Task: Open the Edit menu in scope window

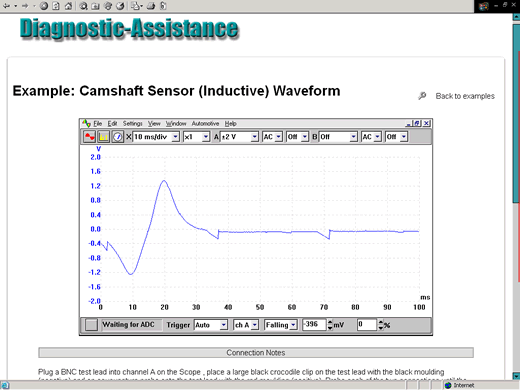Action: pos(112,123)
